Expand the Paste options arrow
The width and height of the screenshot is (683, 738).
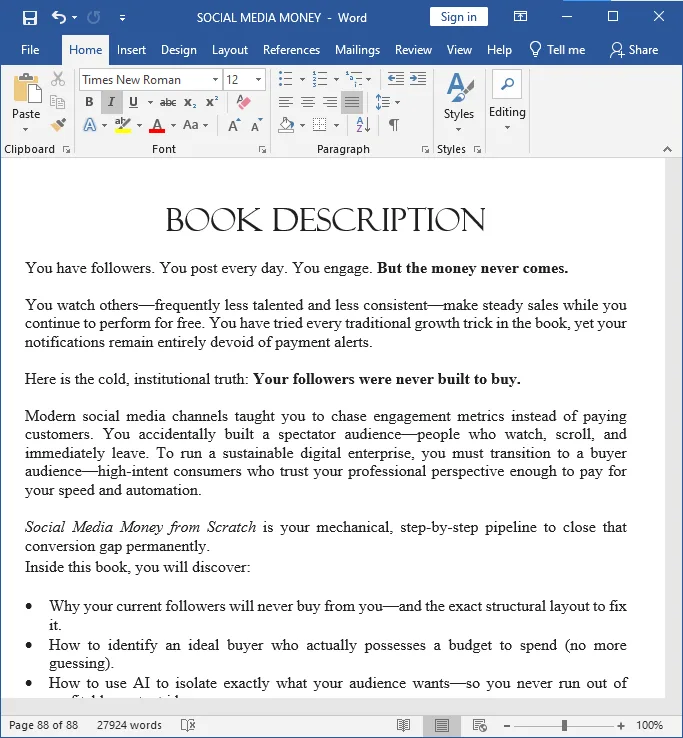click(x=26, y=129)
